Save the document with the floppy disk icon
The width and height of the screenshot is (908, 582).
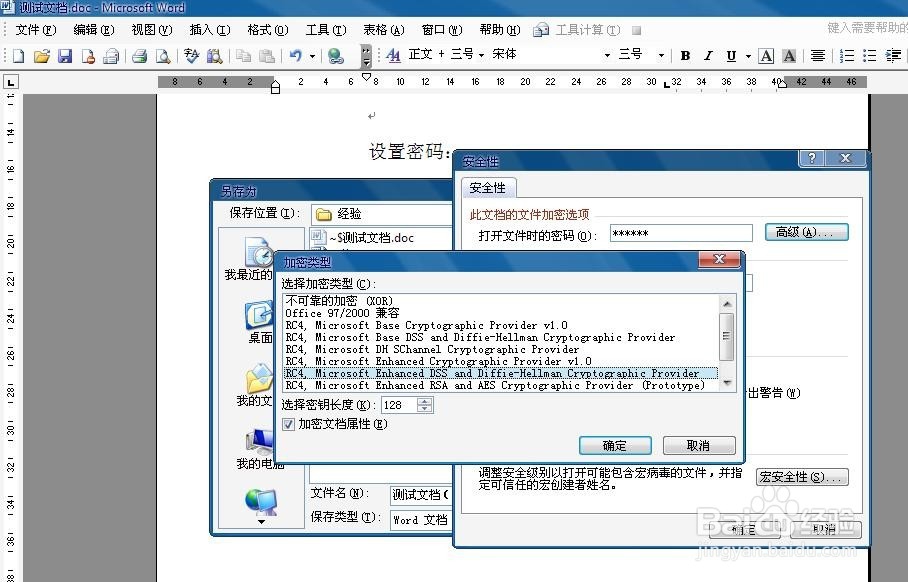click(65, 56)
